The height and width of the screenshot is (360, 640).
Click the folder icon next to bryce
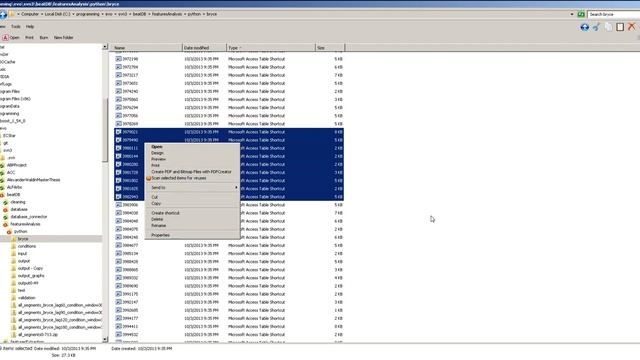(x=13, y=239)
